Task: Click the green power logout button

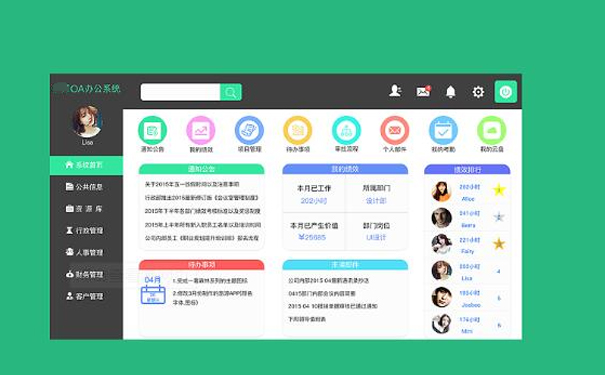Action: (x=505, y=92)
